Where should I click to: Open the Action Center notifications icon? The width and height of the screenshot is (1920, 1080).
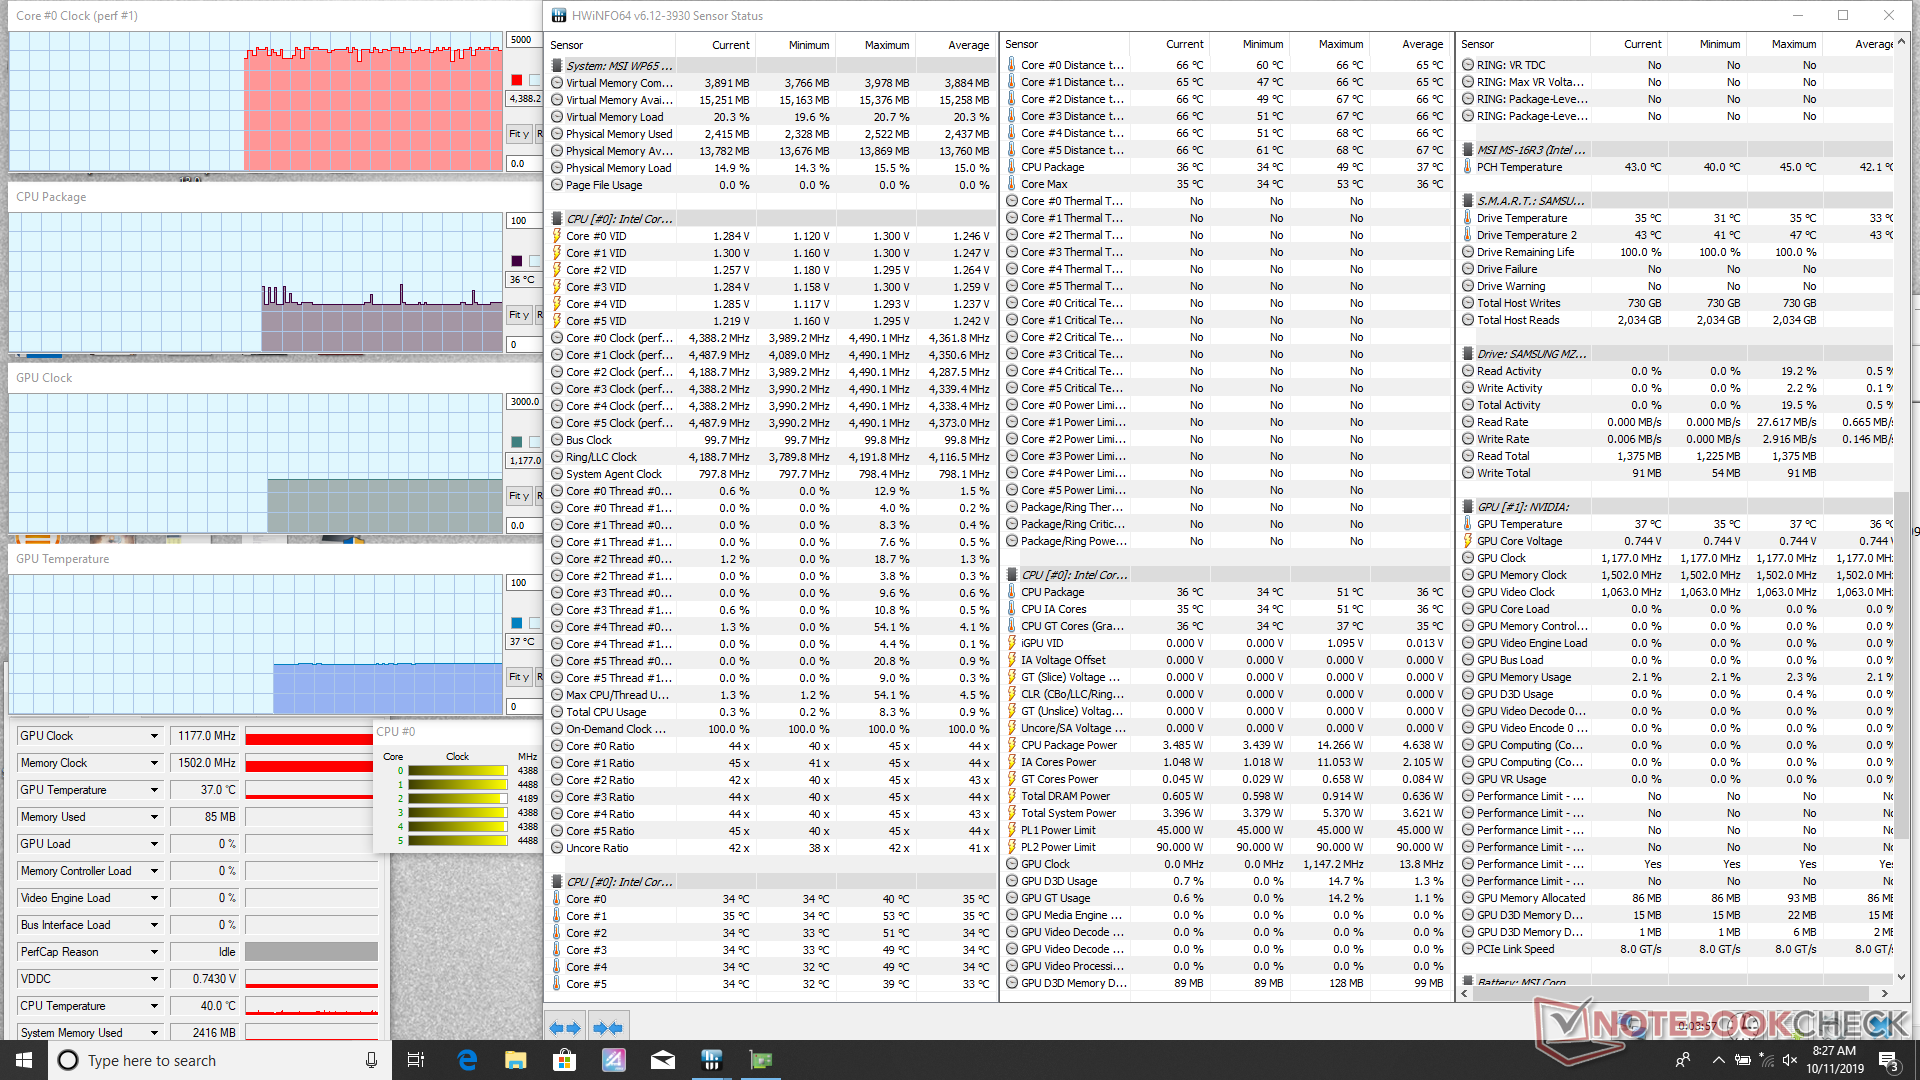(x=1888, y=1061)
